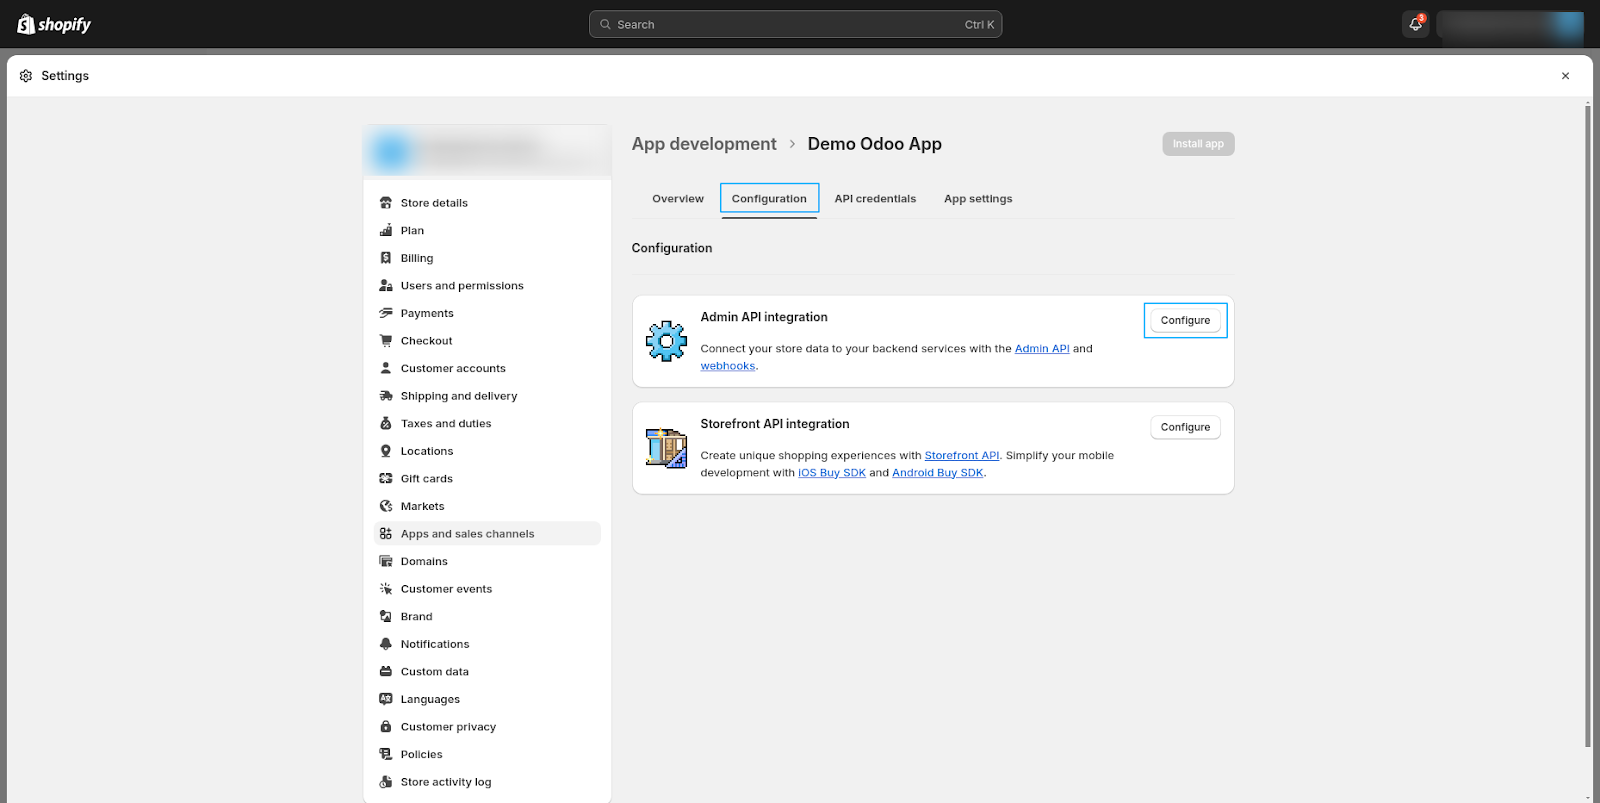This screenshot has height=803, width=1600.
Task: Configure the Admin API integration
Action: 1185,320
